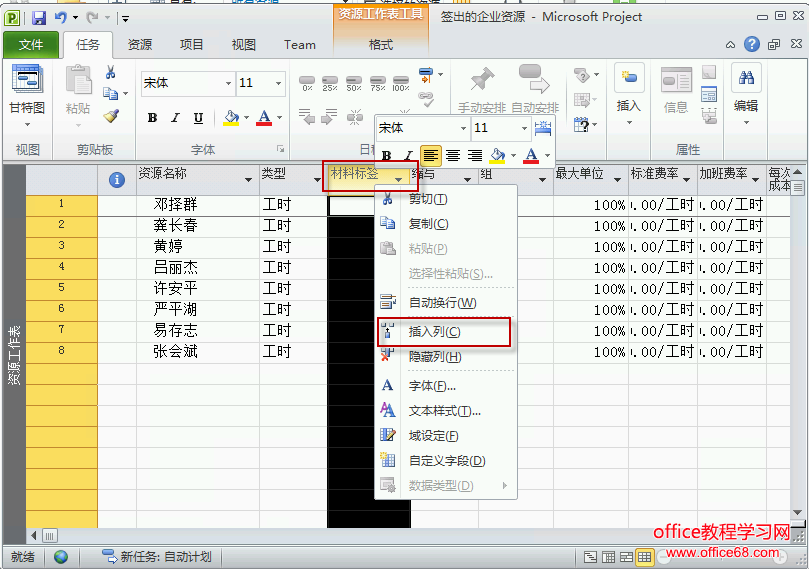Select the Format Painter brush icon
Viewport: 809px width, 569px height.
111,116
